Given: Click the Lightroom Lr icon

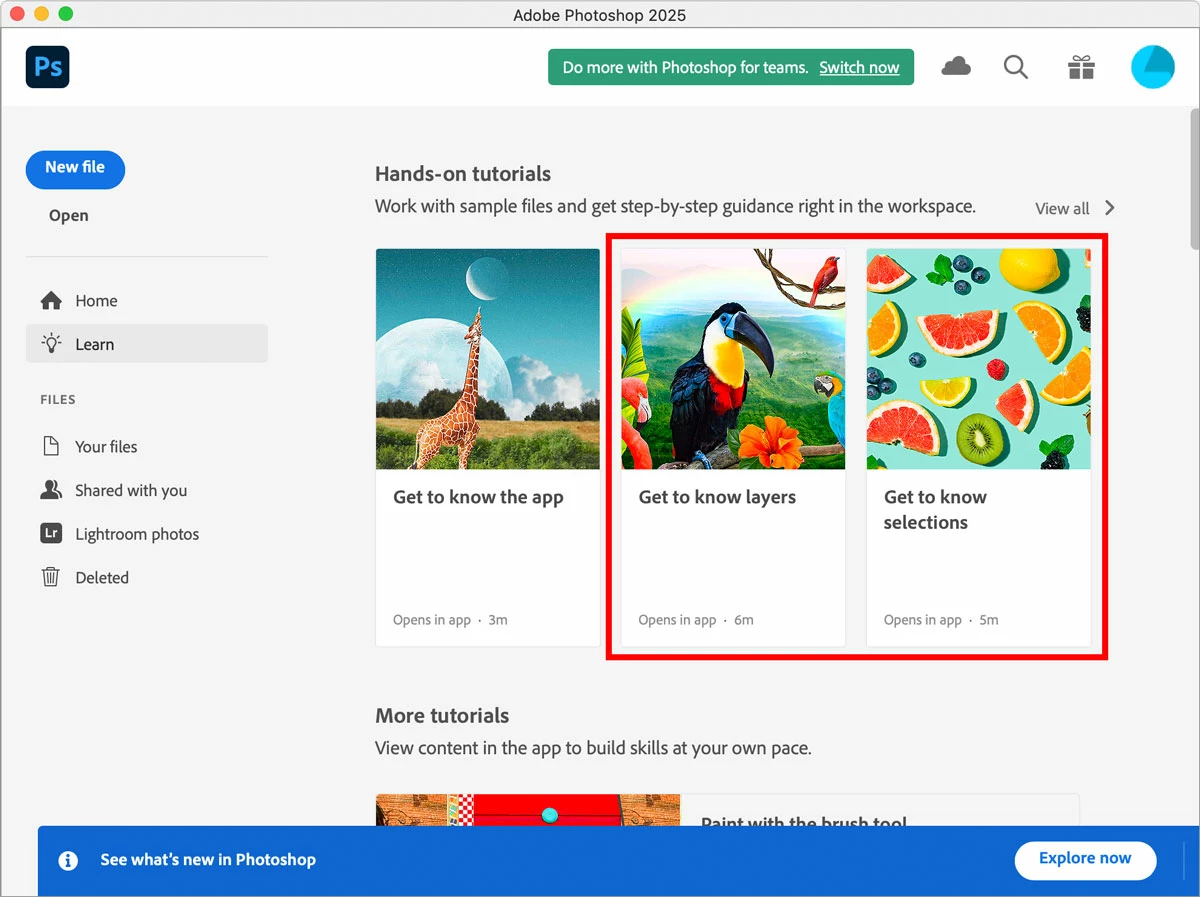Looking at the screenshot, I should 51,534.
